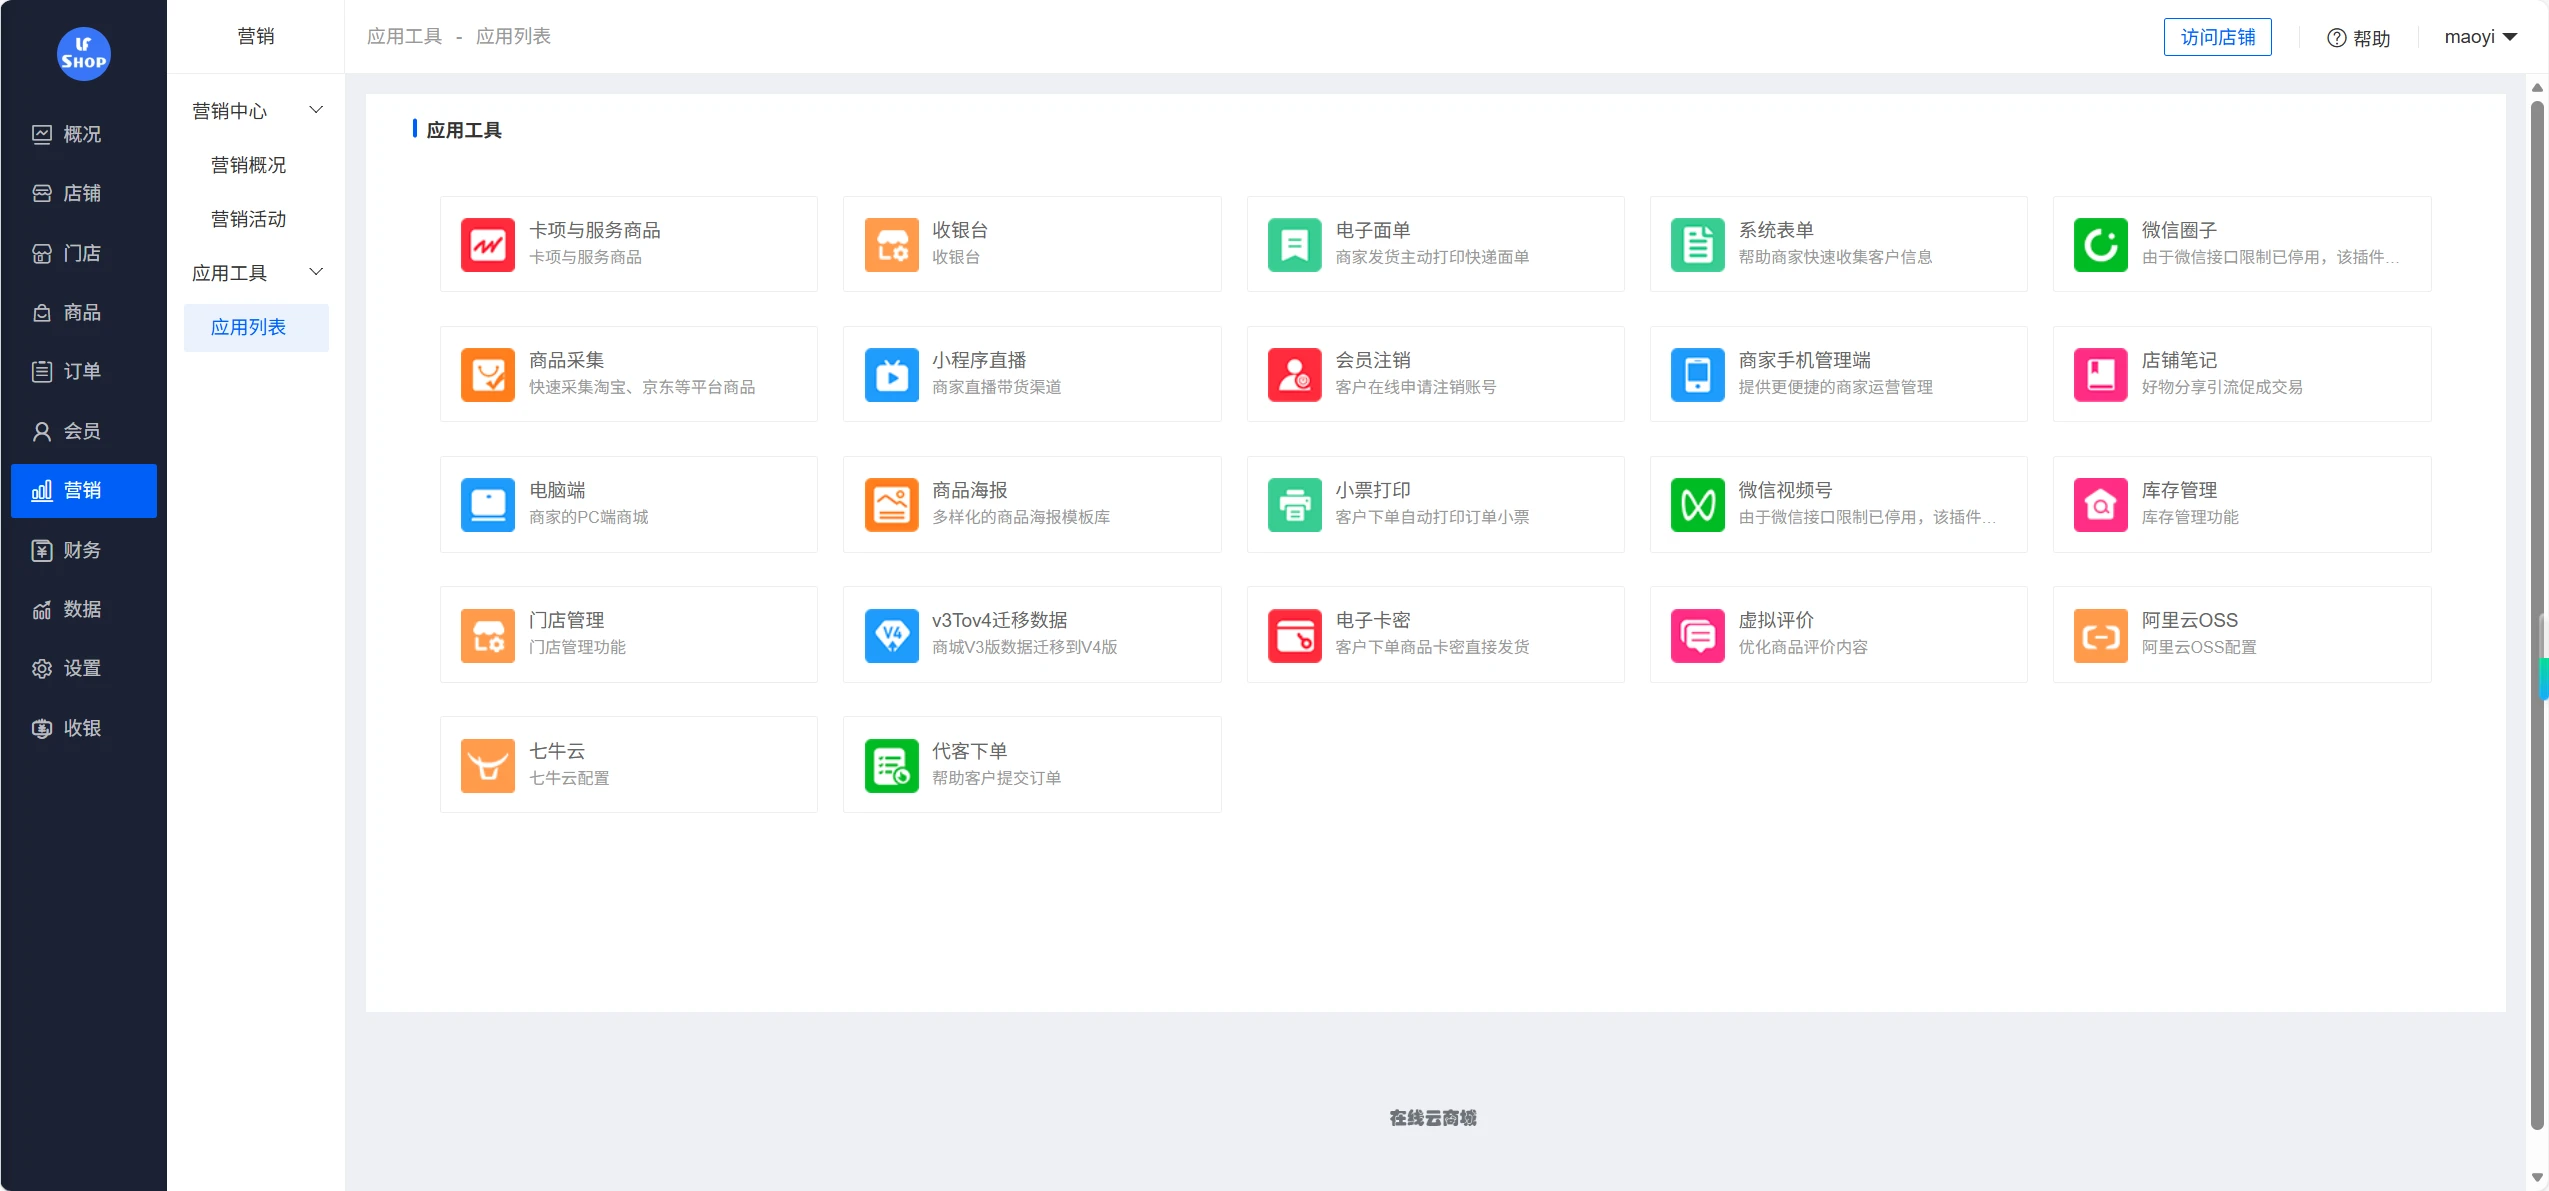Open the 阿里云OSS configuration tool
The height and width of the screenshot is (1191, 2549).
pos(2239,634)
